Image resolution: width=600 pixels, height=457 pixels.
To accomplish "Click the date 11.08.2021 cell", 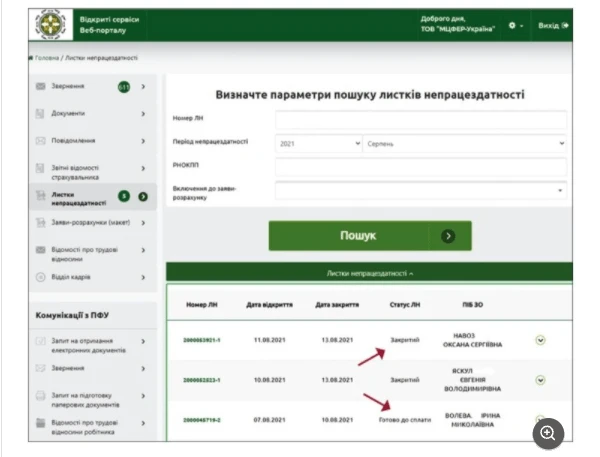I will pos(269,340).
